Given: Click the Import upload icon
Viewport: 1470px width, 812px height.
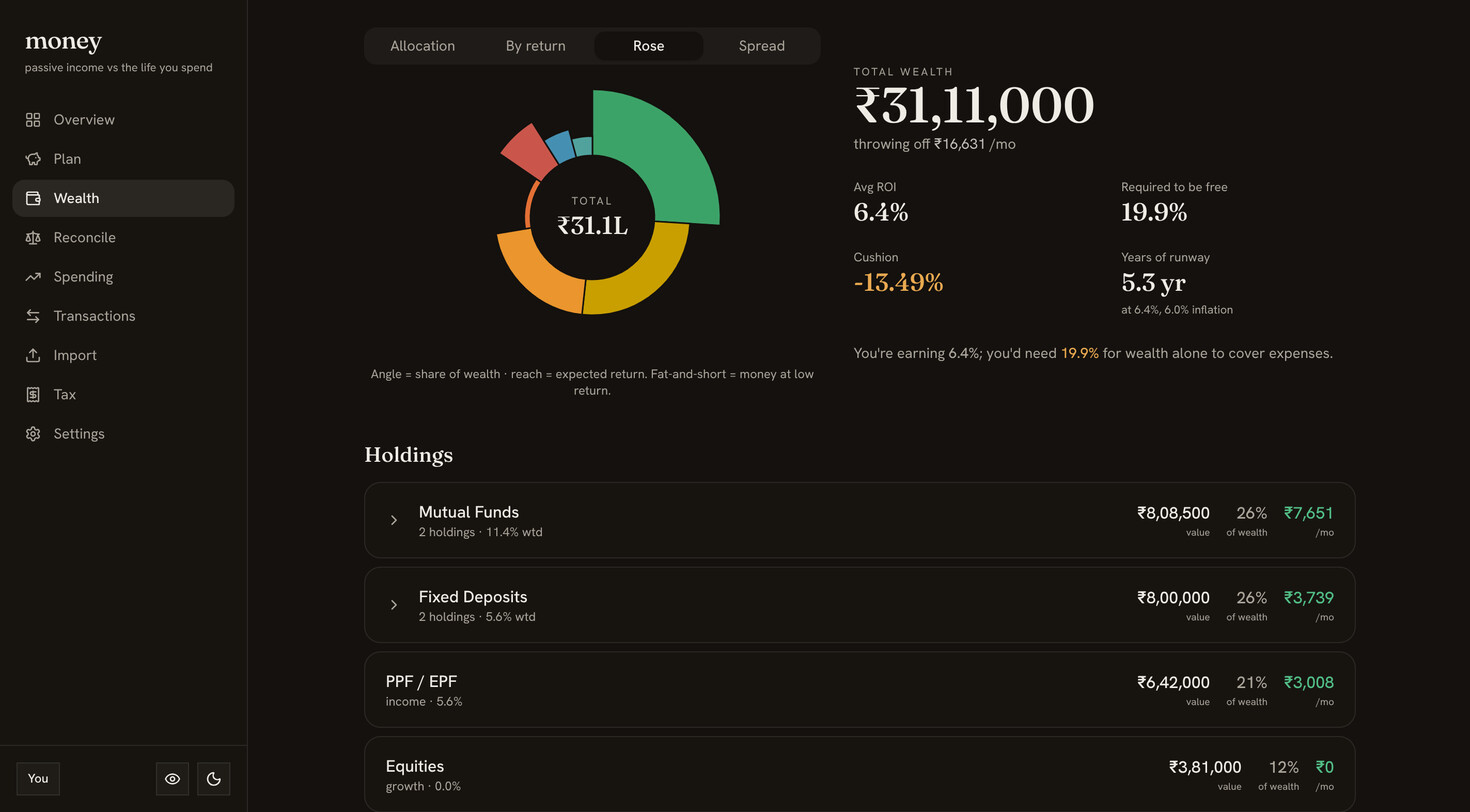Looking at the screenshot, I should 33,355.
